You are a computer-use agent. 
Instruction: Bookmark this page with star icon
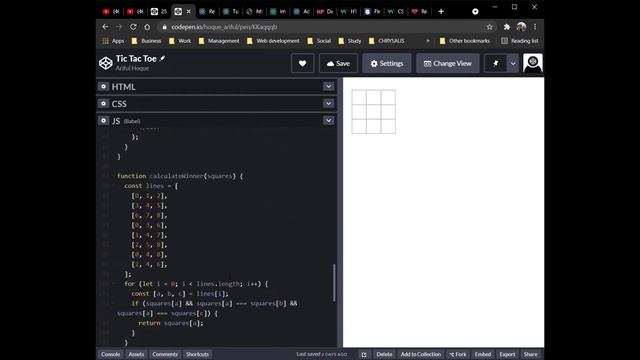tap(489, 27)
